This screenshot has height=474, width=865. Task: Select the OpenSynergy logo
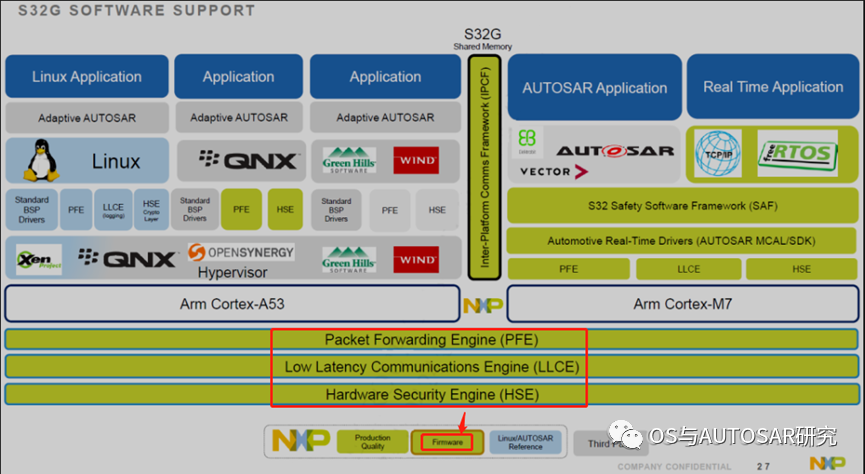tap(241, 252)
